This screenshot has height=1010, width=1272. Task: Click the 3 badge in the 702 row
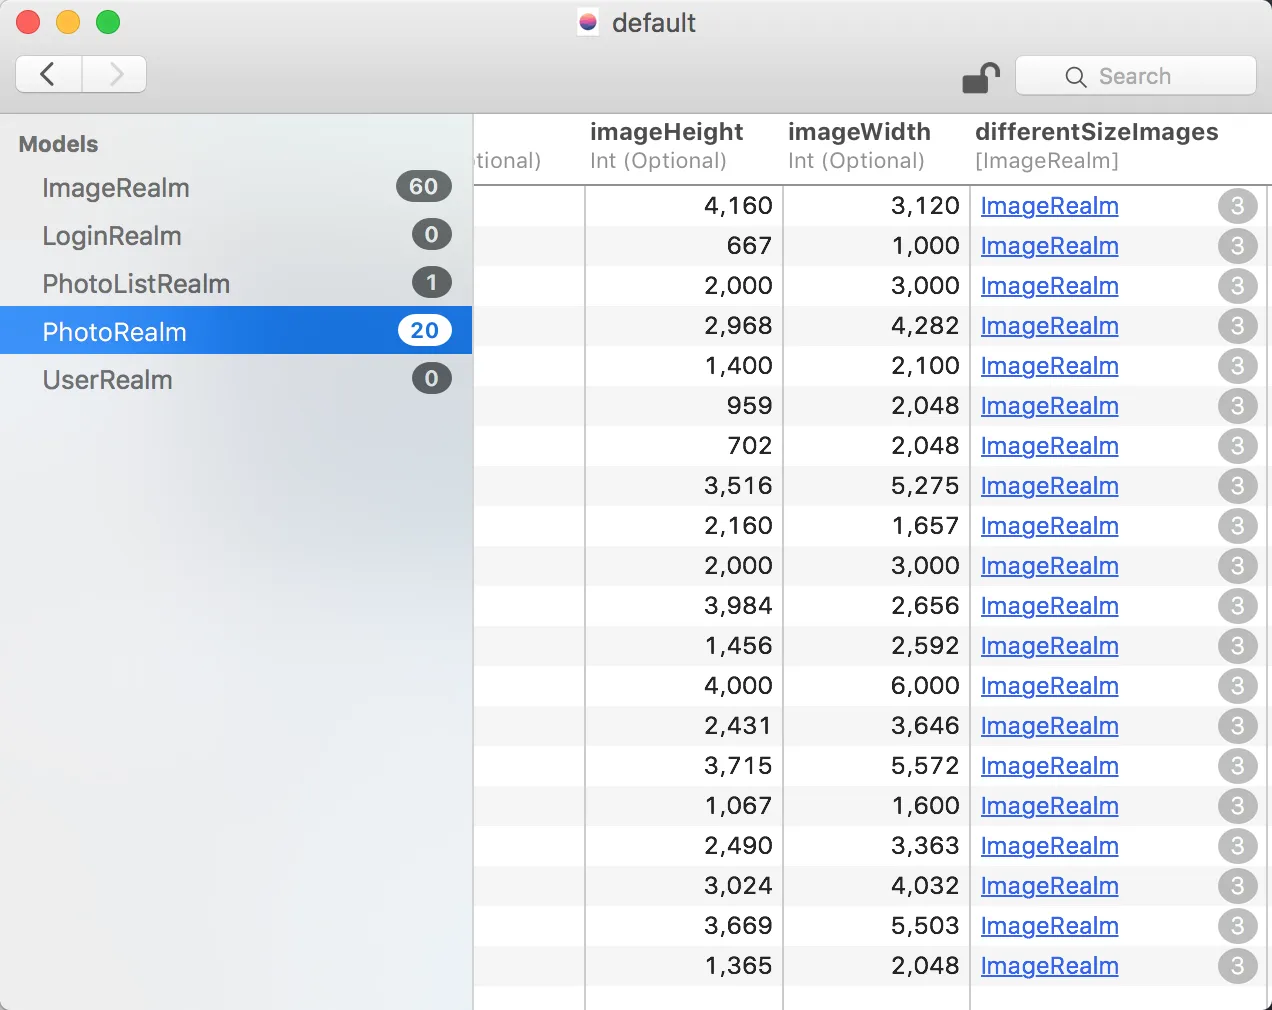point(1237,446)
